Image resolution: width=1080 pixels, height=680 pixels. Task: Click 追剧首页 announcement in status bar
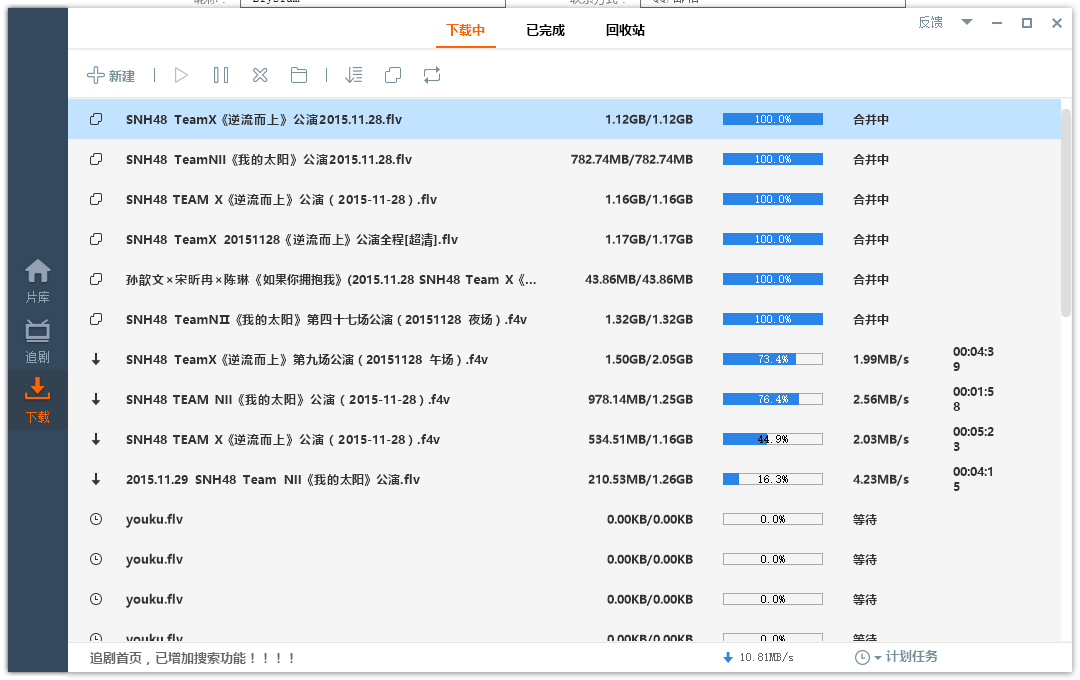point(193,658)
